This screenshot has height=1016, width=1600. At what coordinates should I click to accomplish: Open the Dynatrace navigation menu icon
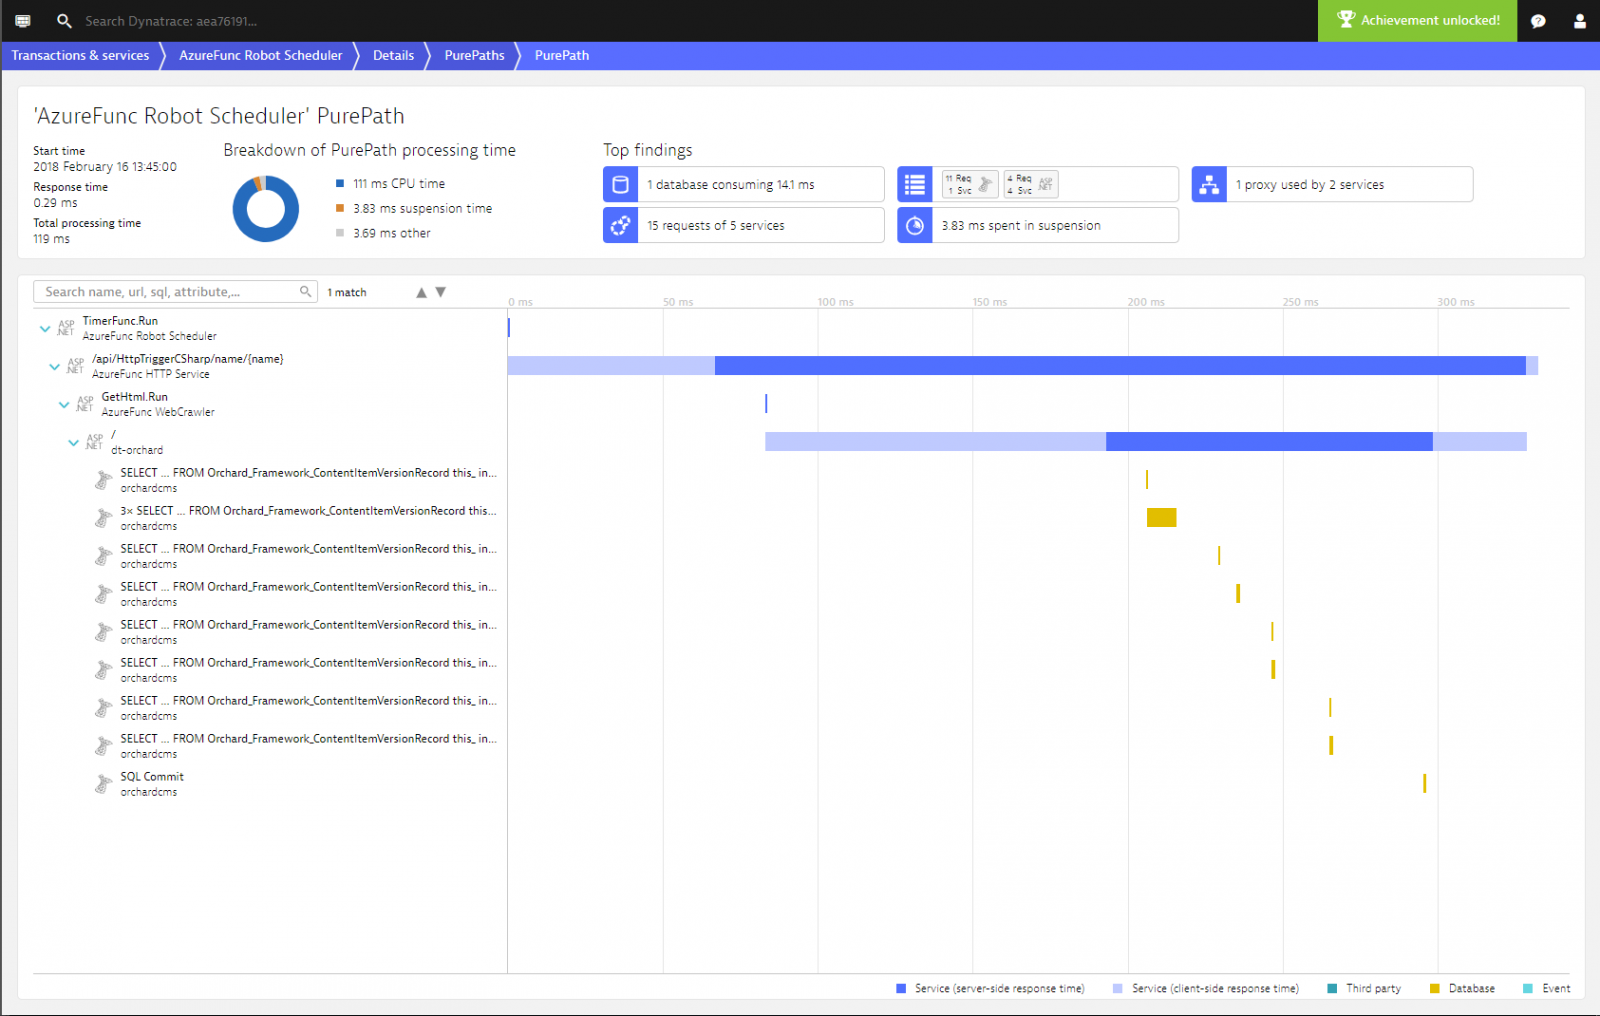pyautogui.click(x=23, y=21)
